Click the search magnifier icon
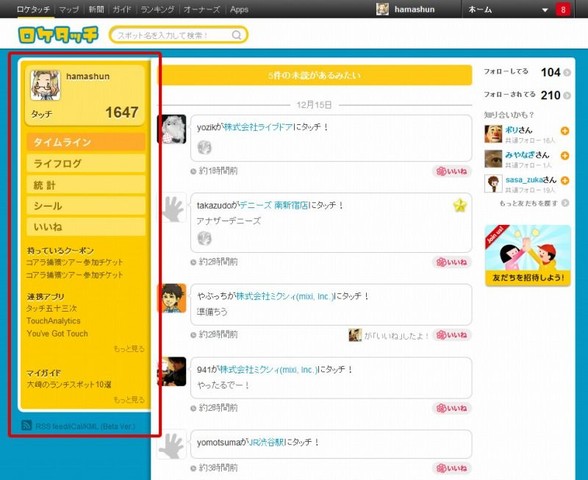Viewport: 588px width, 480px height. [x=237, y=35]
